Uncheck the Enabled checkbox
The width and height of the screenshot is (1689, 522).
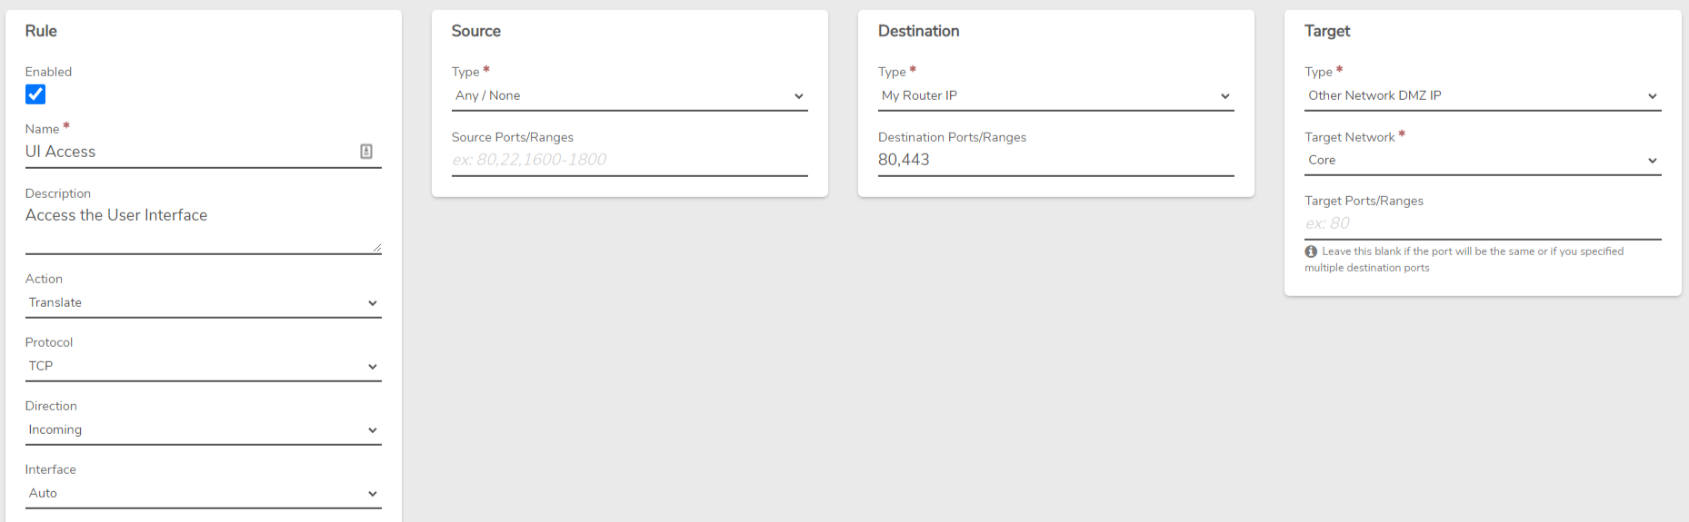click(x=35, y=94)
